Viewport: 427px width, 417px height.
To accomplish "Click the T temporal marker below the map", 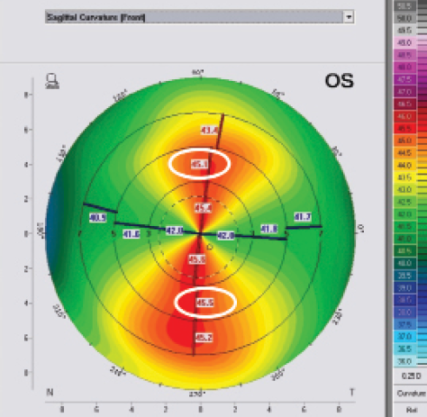I will (352, 393).
